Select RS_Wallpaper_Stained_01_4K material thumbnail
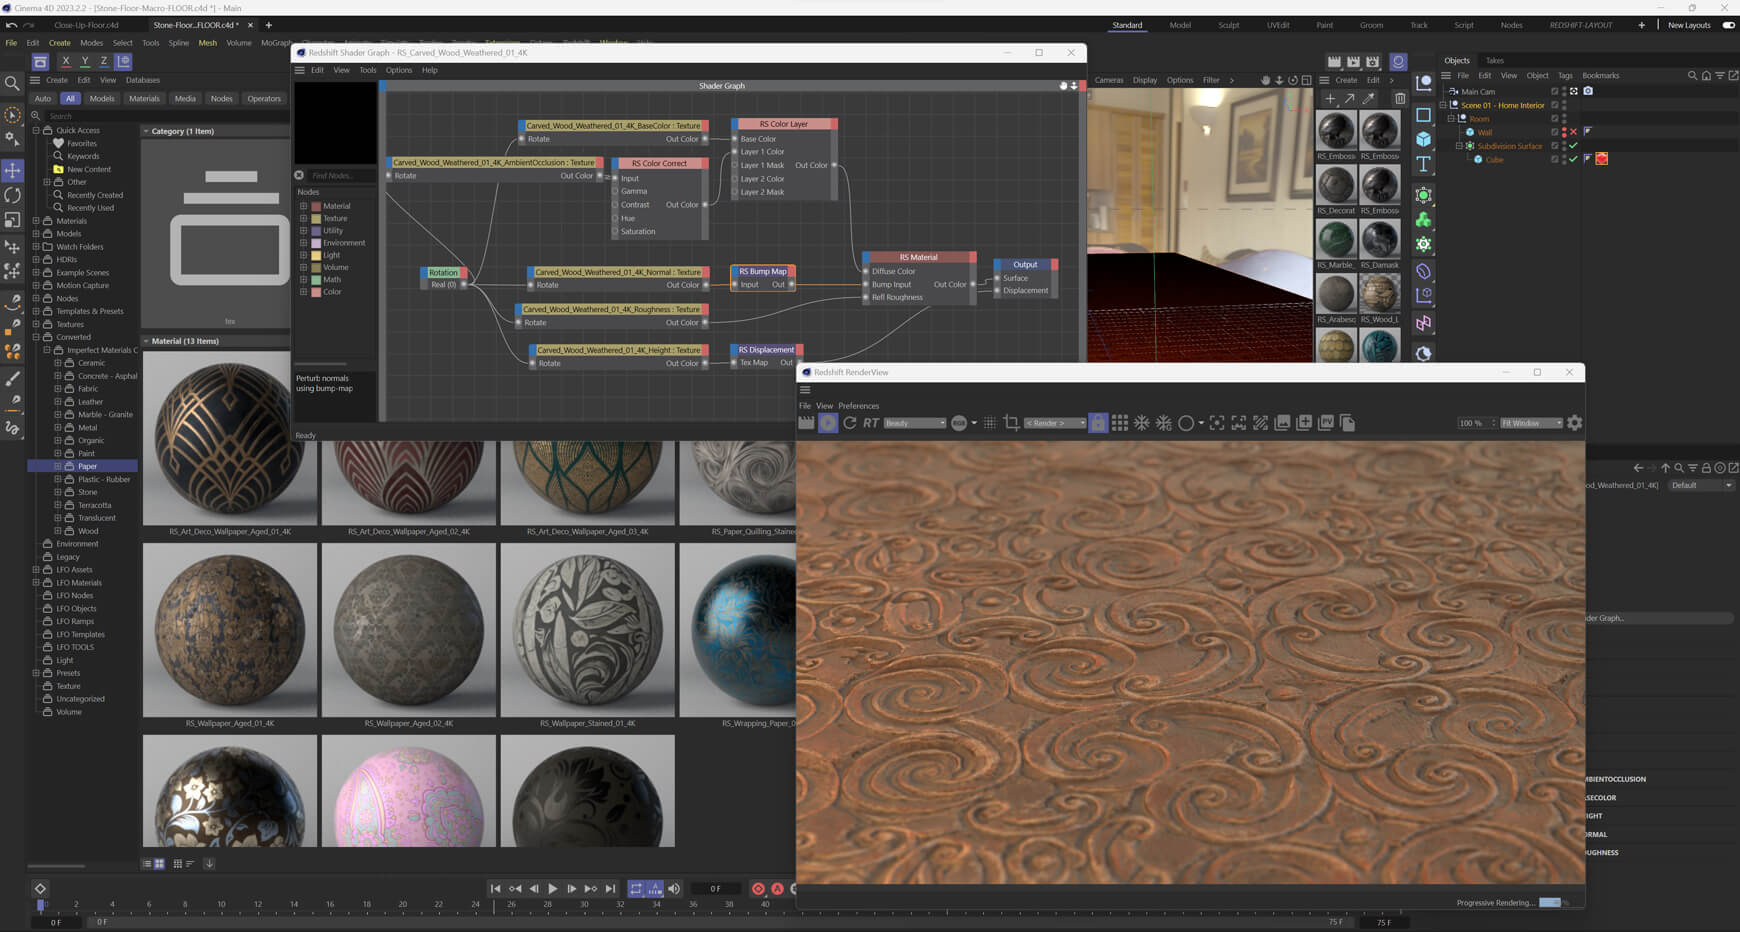Viewport: 1740px width, 932px height. point(587,630)
